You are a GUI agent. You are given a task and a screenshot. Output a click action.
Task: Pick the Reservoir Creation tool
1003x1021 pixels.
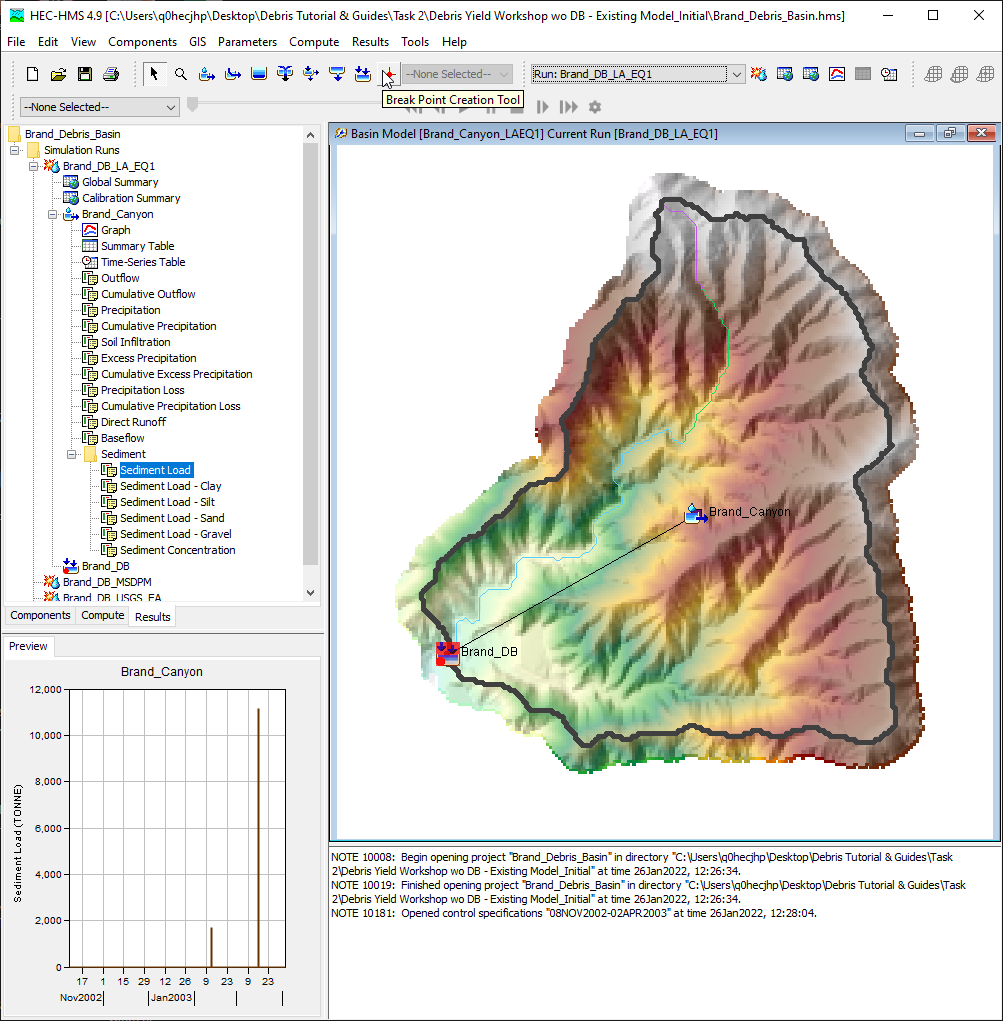point(259,74)
